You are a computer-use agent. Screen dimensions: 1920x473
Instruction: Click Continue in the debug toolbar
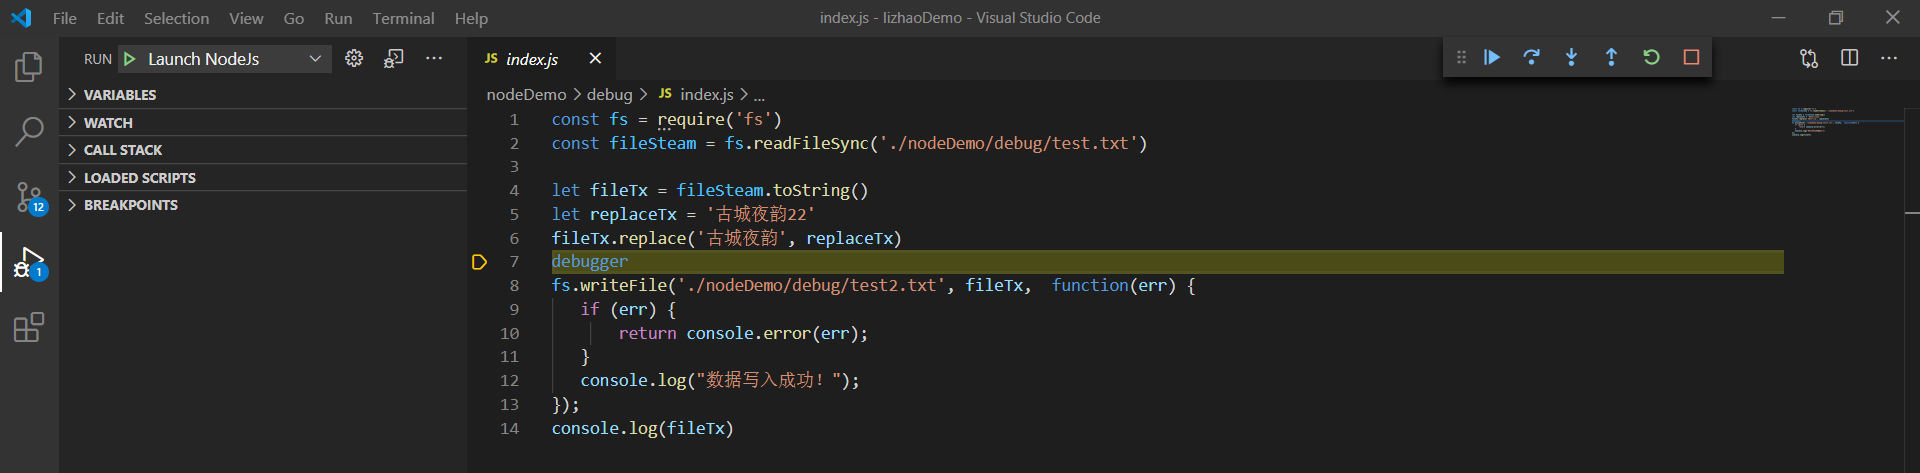tap(1492, 58)
